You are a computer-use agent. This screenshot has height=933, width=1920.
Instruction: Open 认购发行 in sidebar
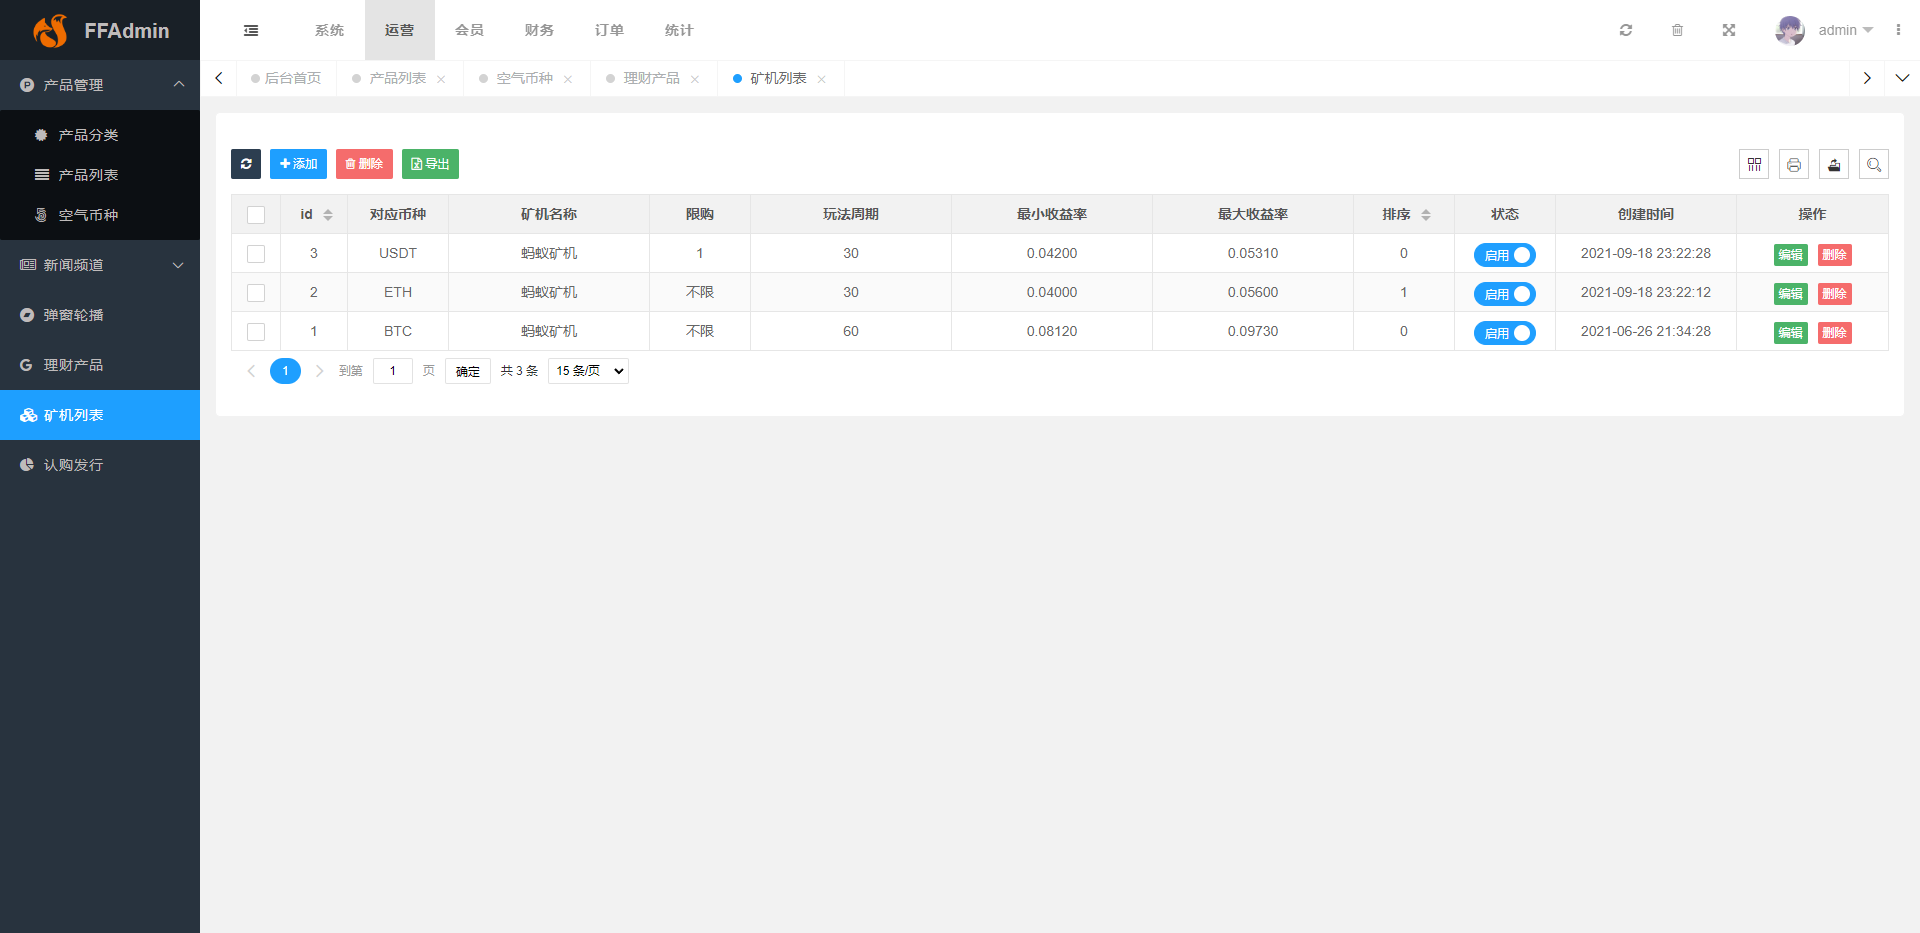[100, 465]
